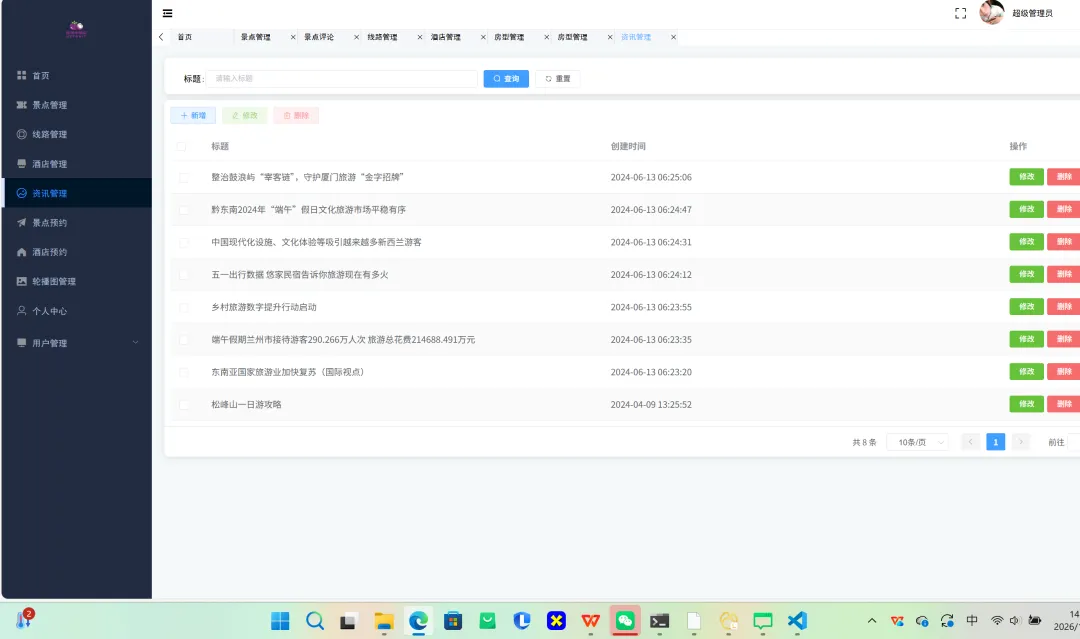
Task: Open WPS Office from taskbar
Action: click(x=590, y=621)
